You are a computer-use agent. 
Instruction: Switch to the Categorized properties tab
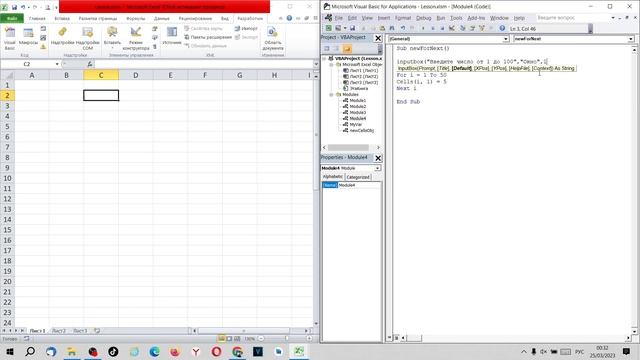(x=358, y=177)
